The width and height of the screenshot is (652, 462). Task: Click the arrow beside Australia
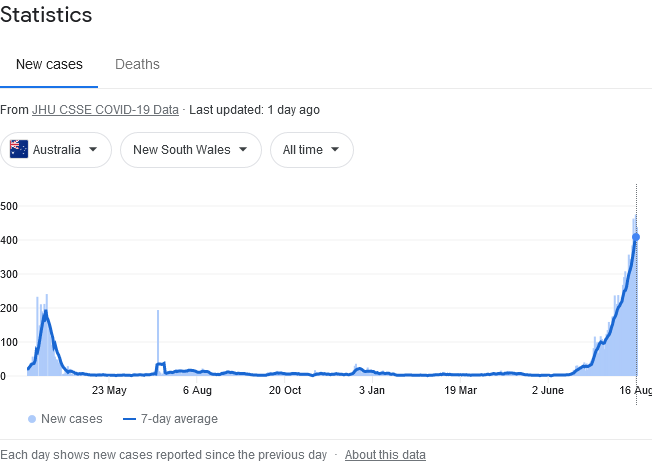click(93, 150)
